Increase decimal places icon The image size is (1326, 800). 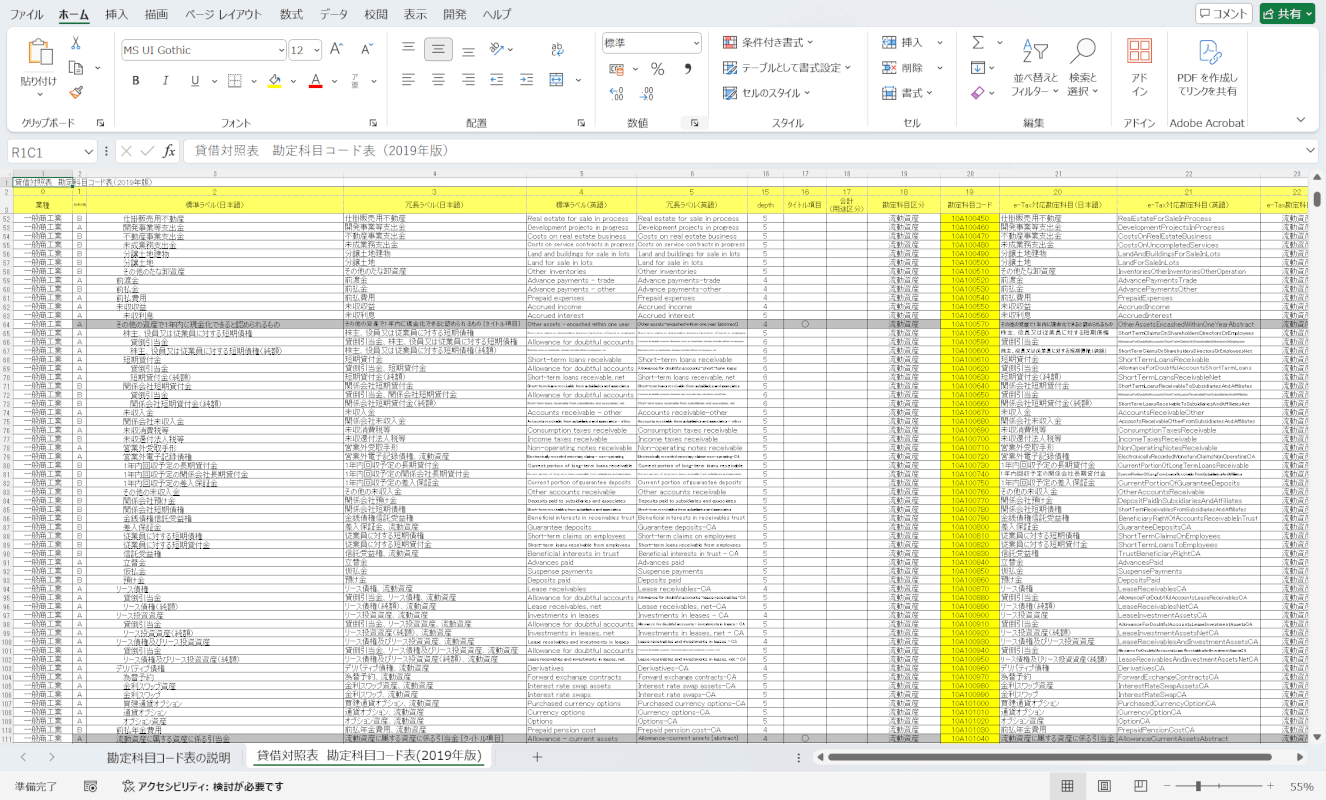coord(617,95)
